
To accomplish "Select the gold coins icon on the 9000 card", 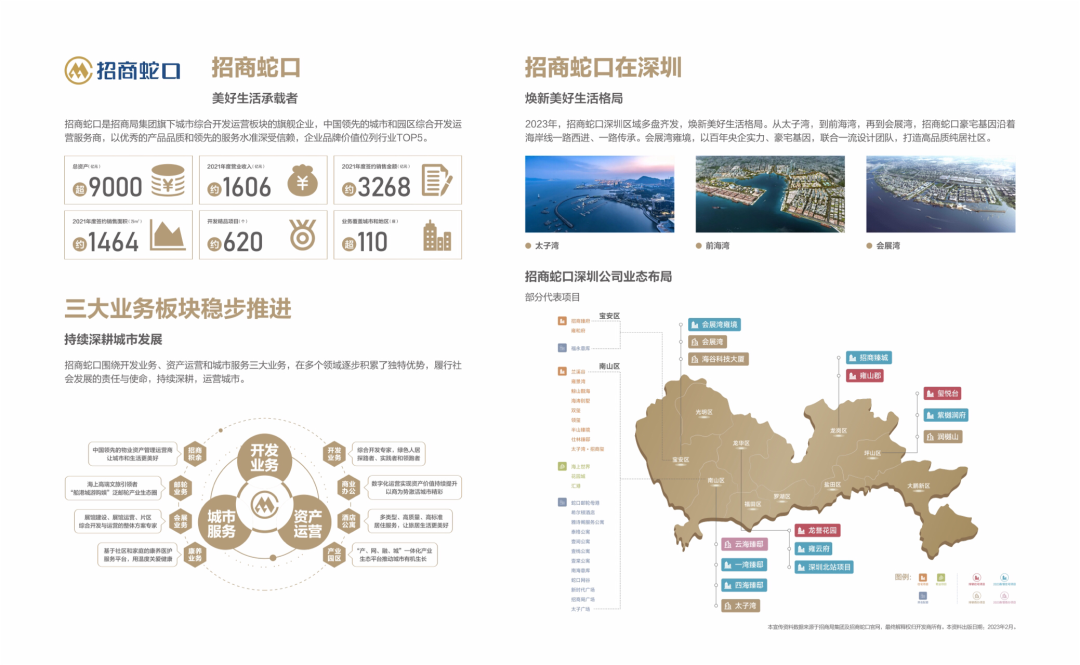I will click(166, 180).
